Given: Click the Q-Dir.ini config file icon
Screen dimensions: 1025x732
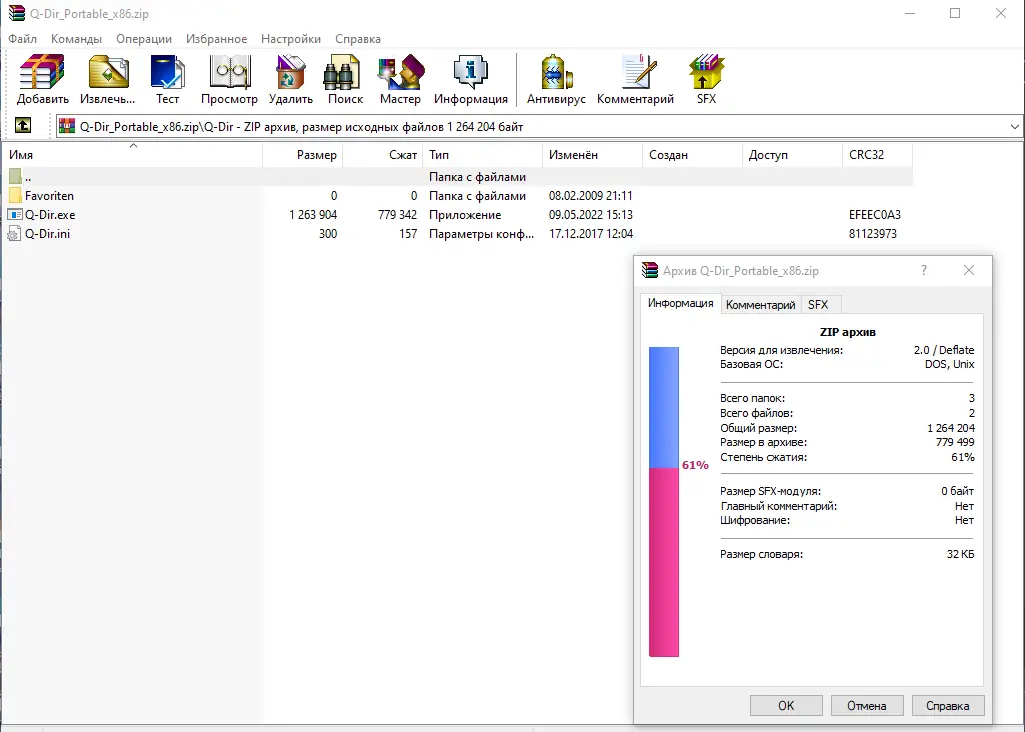Looking at the screenshot, I should 14,233.
